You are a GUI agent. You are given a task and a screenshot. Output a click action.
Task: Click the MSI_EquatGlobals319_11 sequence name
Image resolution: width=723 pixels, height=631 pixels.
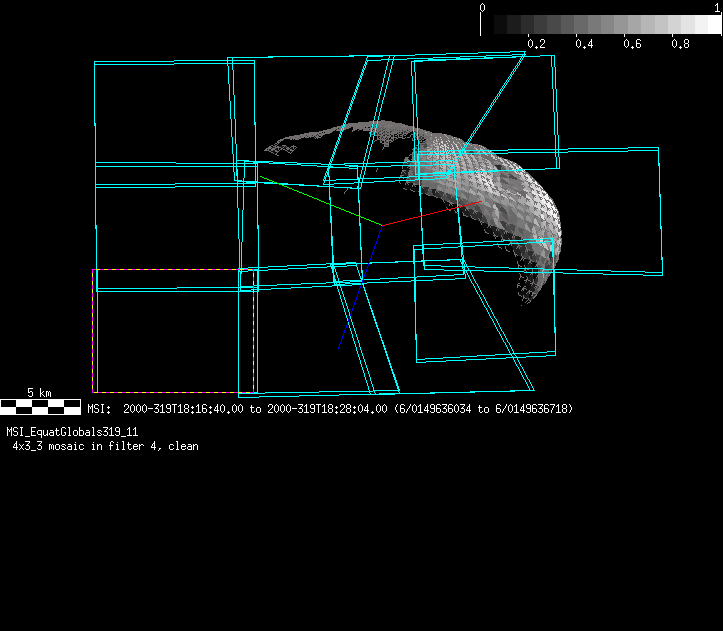click(x=72, y=432)
